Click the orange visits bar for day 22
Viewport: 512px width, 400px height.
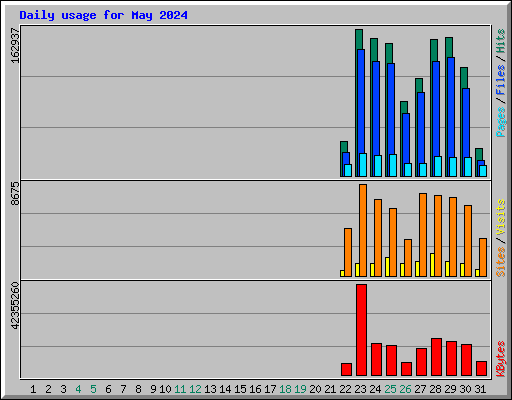(x=348, y=252)
